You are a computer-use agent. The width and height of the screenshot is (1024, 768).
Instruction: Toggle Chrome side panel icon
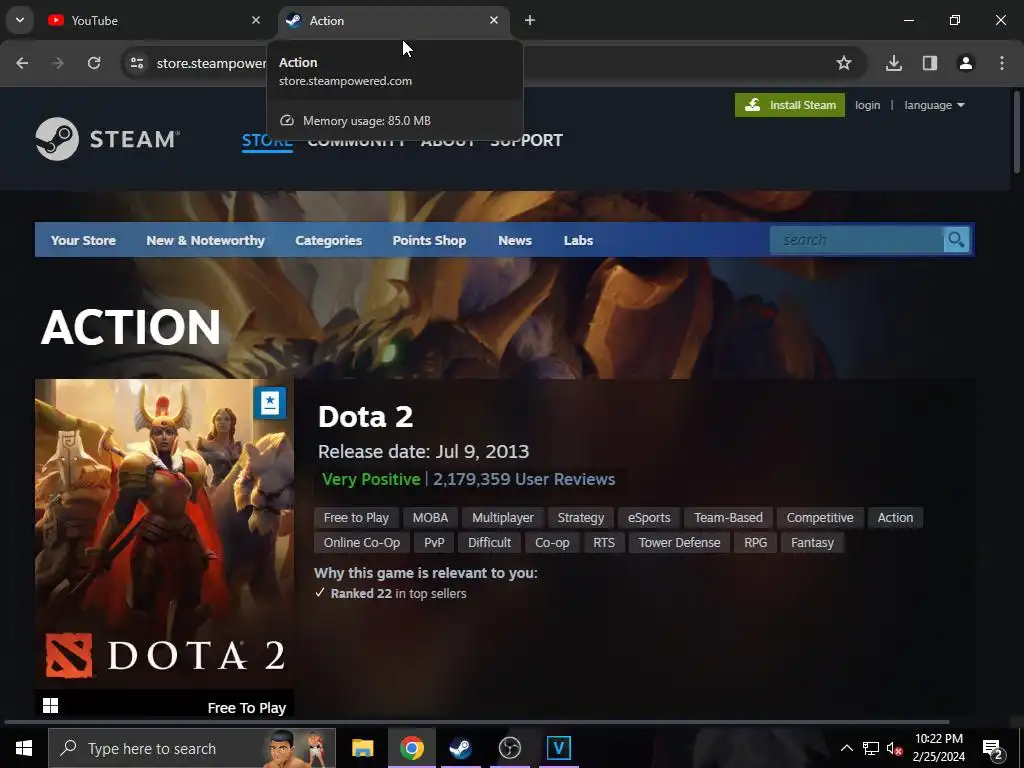[x=930, y=63]
